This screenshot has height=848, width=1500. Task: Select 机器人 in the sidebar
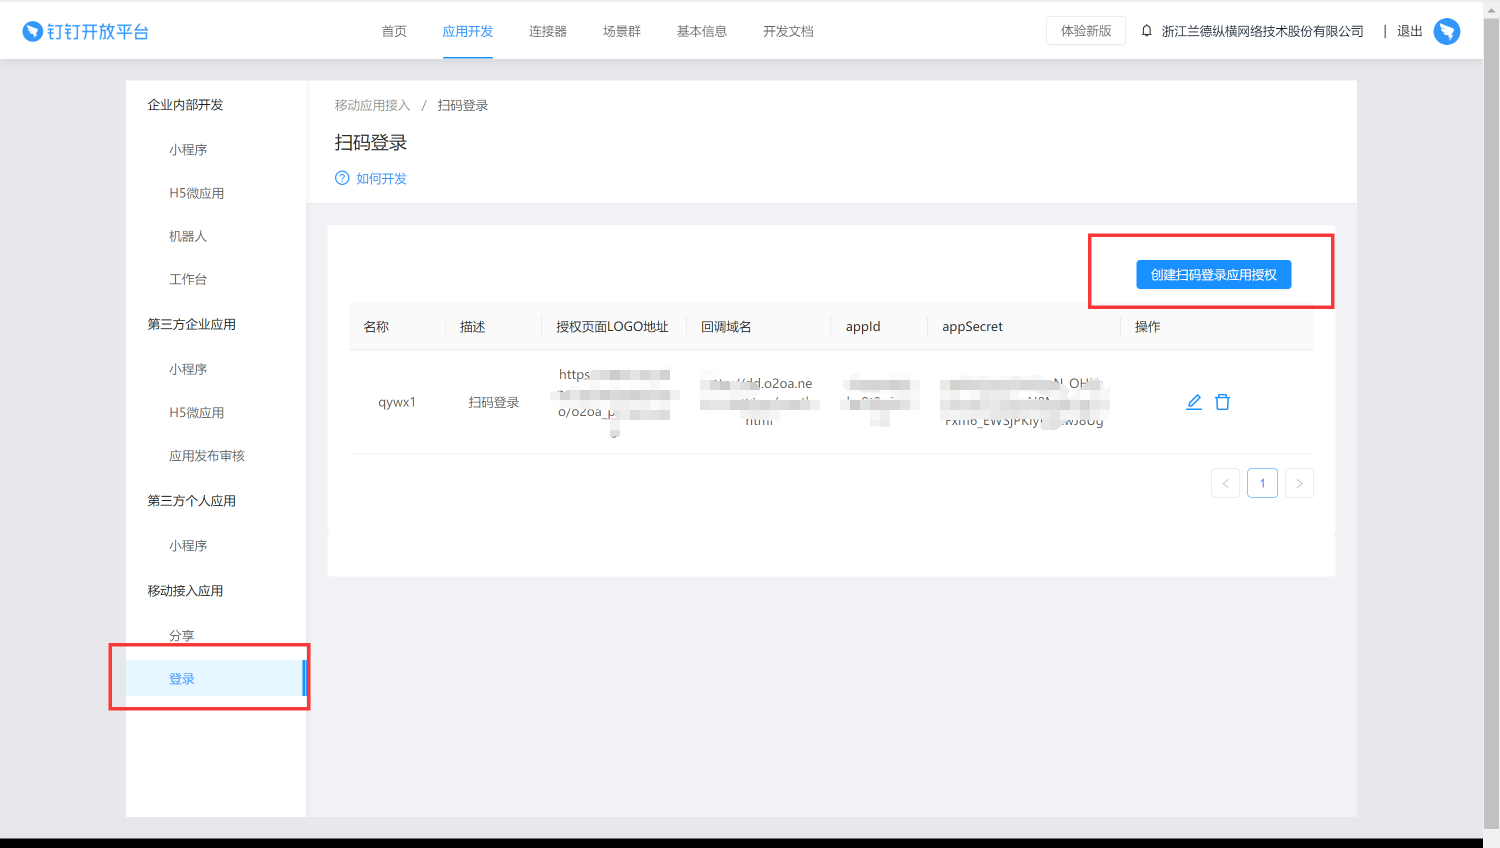(188, 235)
